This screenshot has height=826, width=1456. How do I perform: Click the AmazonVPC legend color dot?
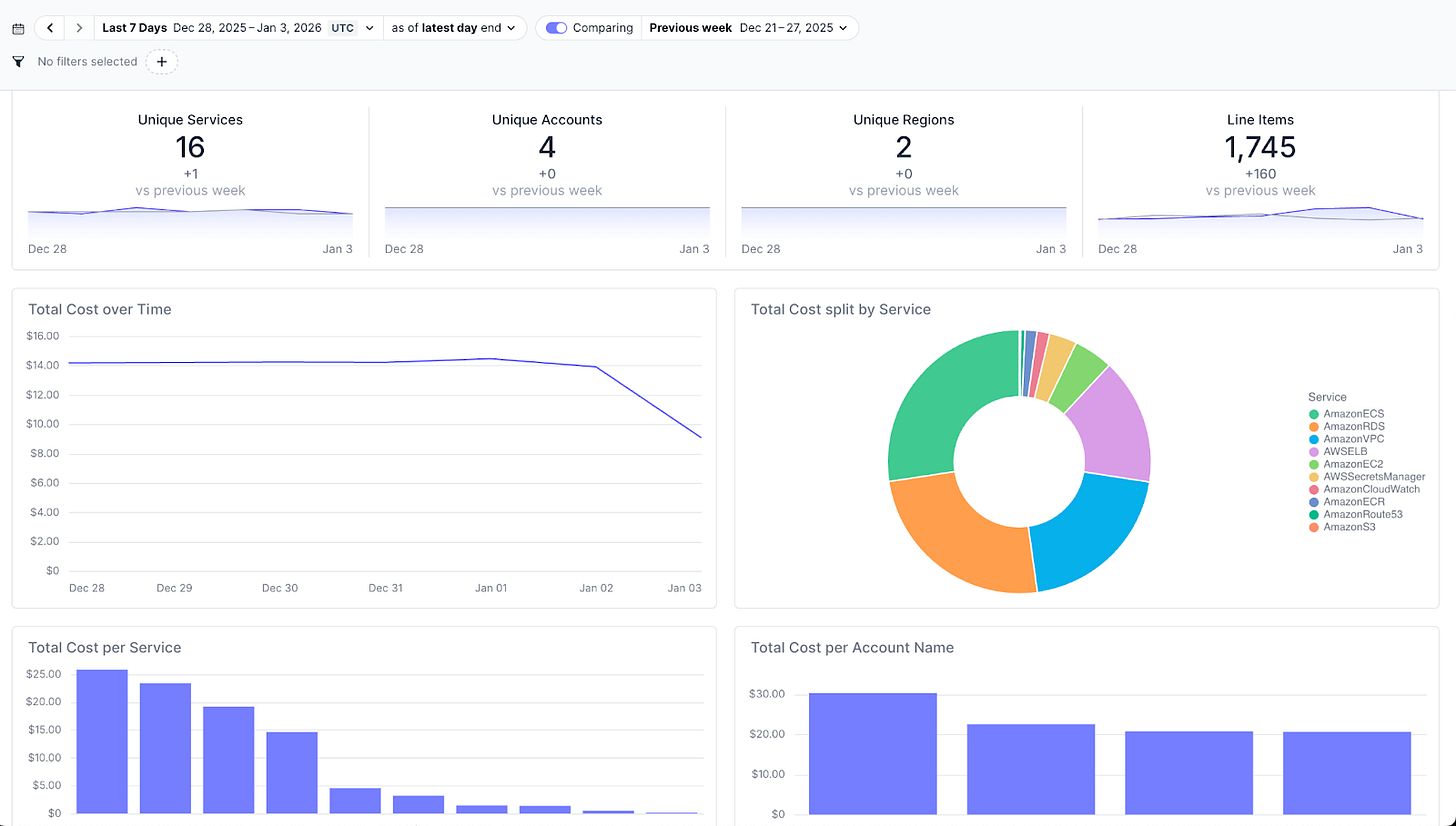1314,439
